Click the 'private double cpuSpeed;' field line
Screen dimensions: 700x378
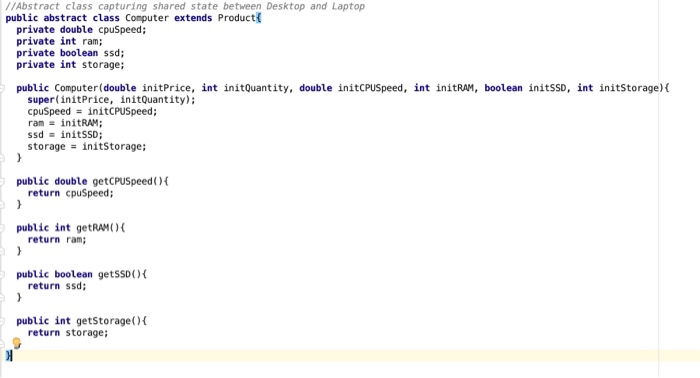[x=81, y=30]
